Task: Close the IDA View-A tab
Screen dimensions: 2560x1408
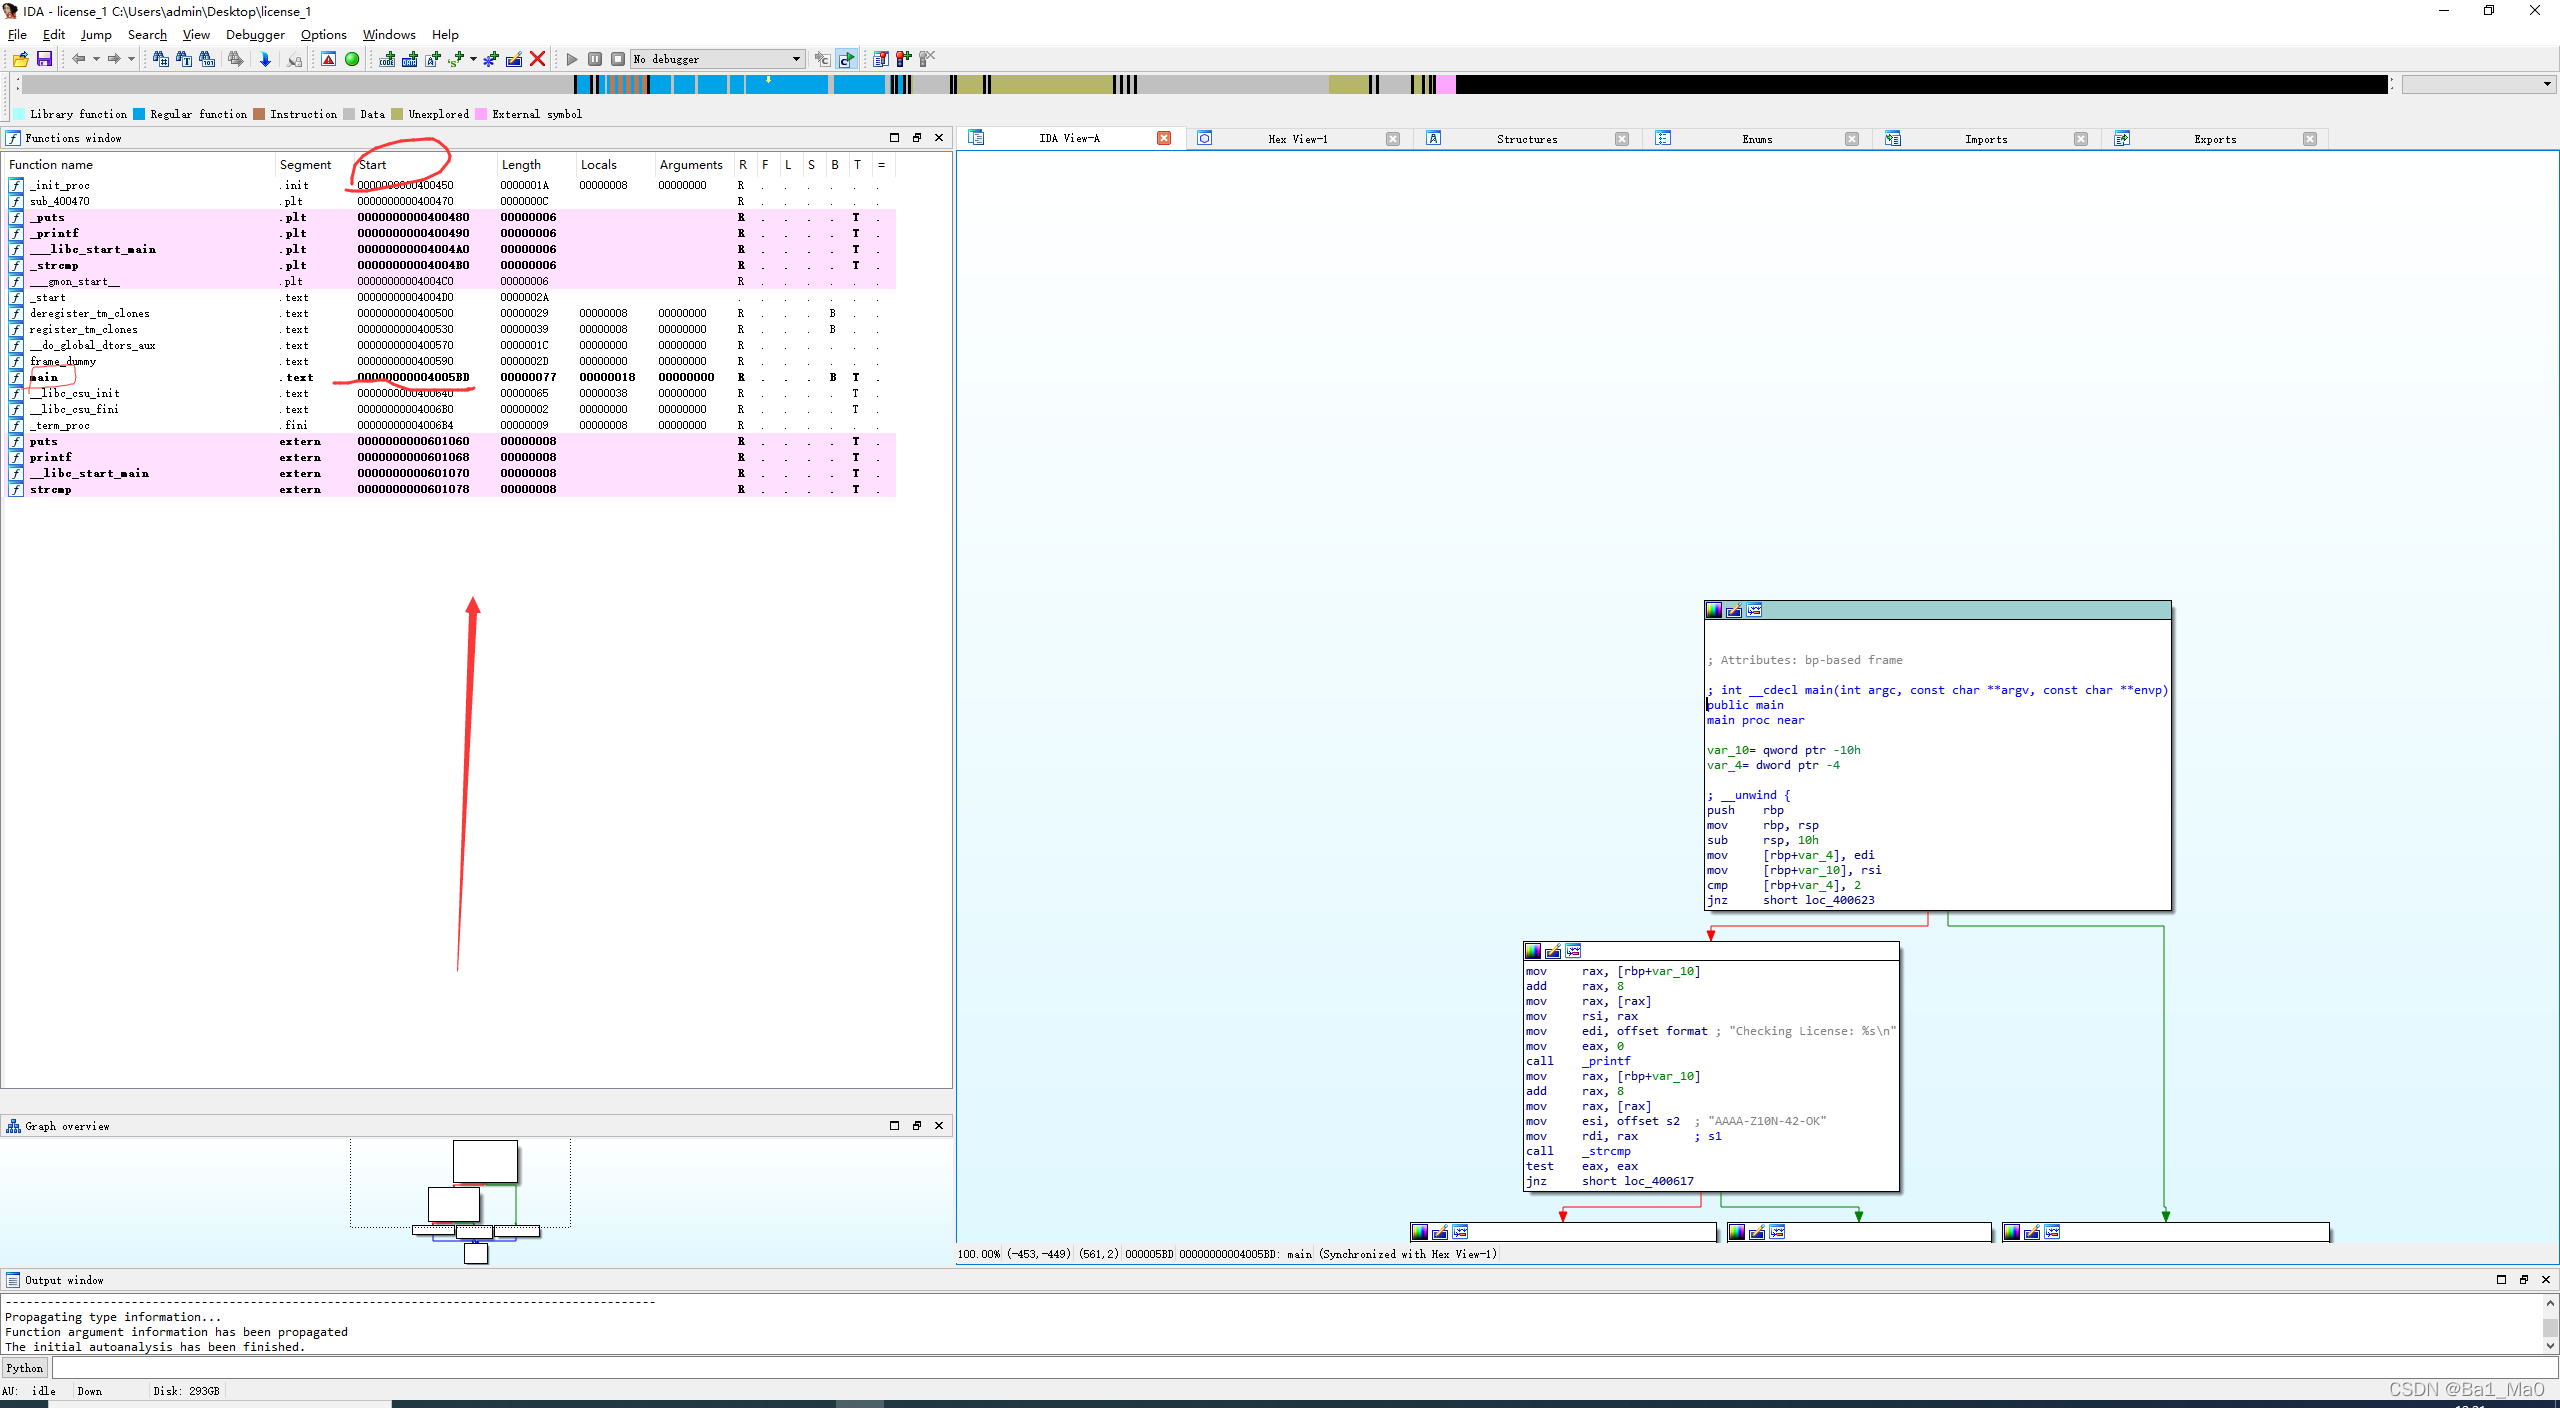Action: (1164, 139)
